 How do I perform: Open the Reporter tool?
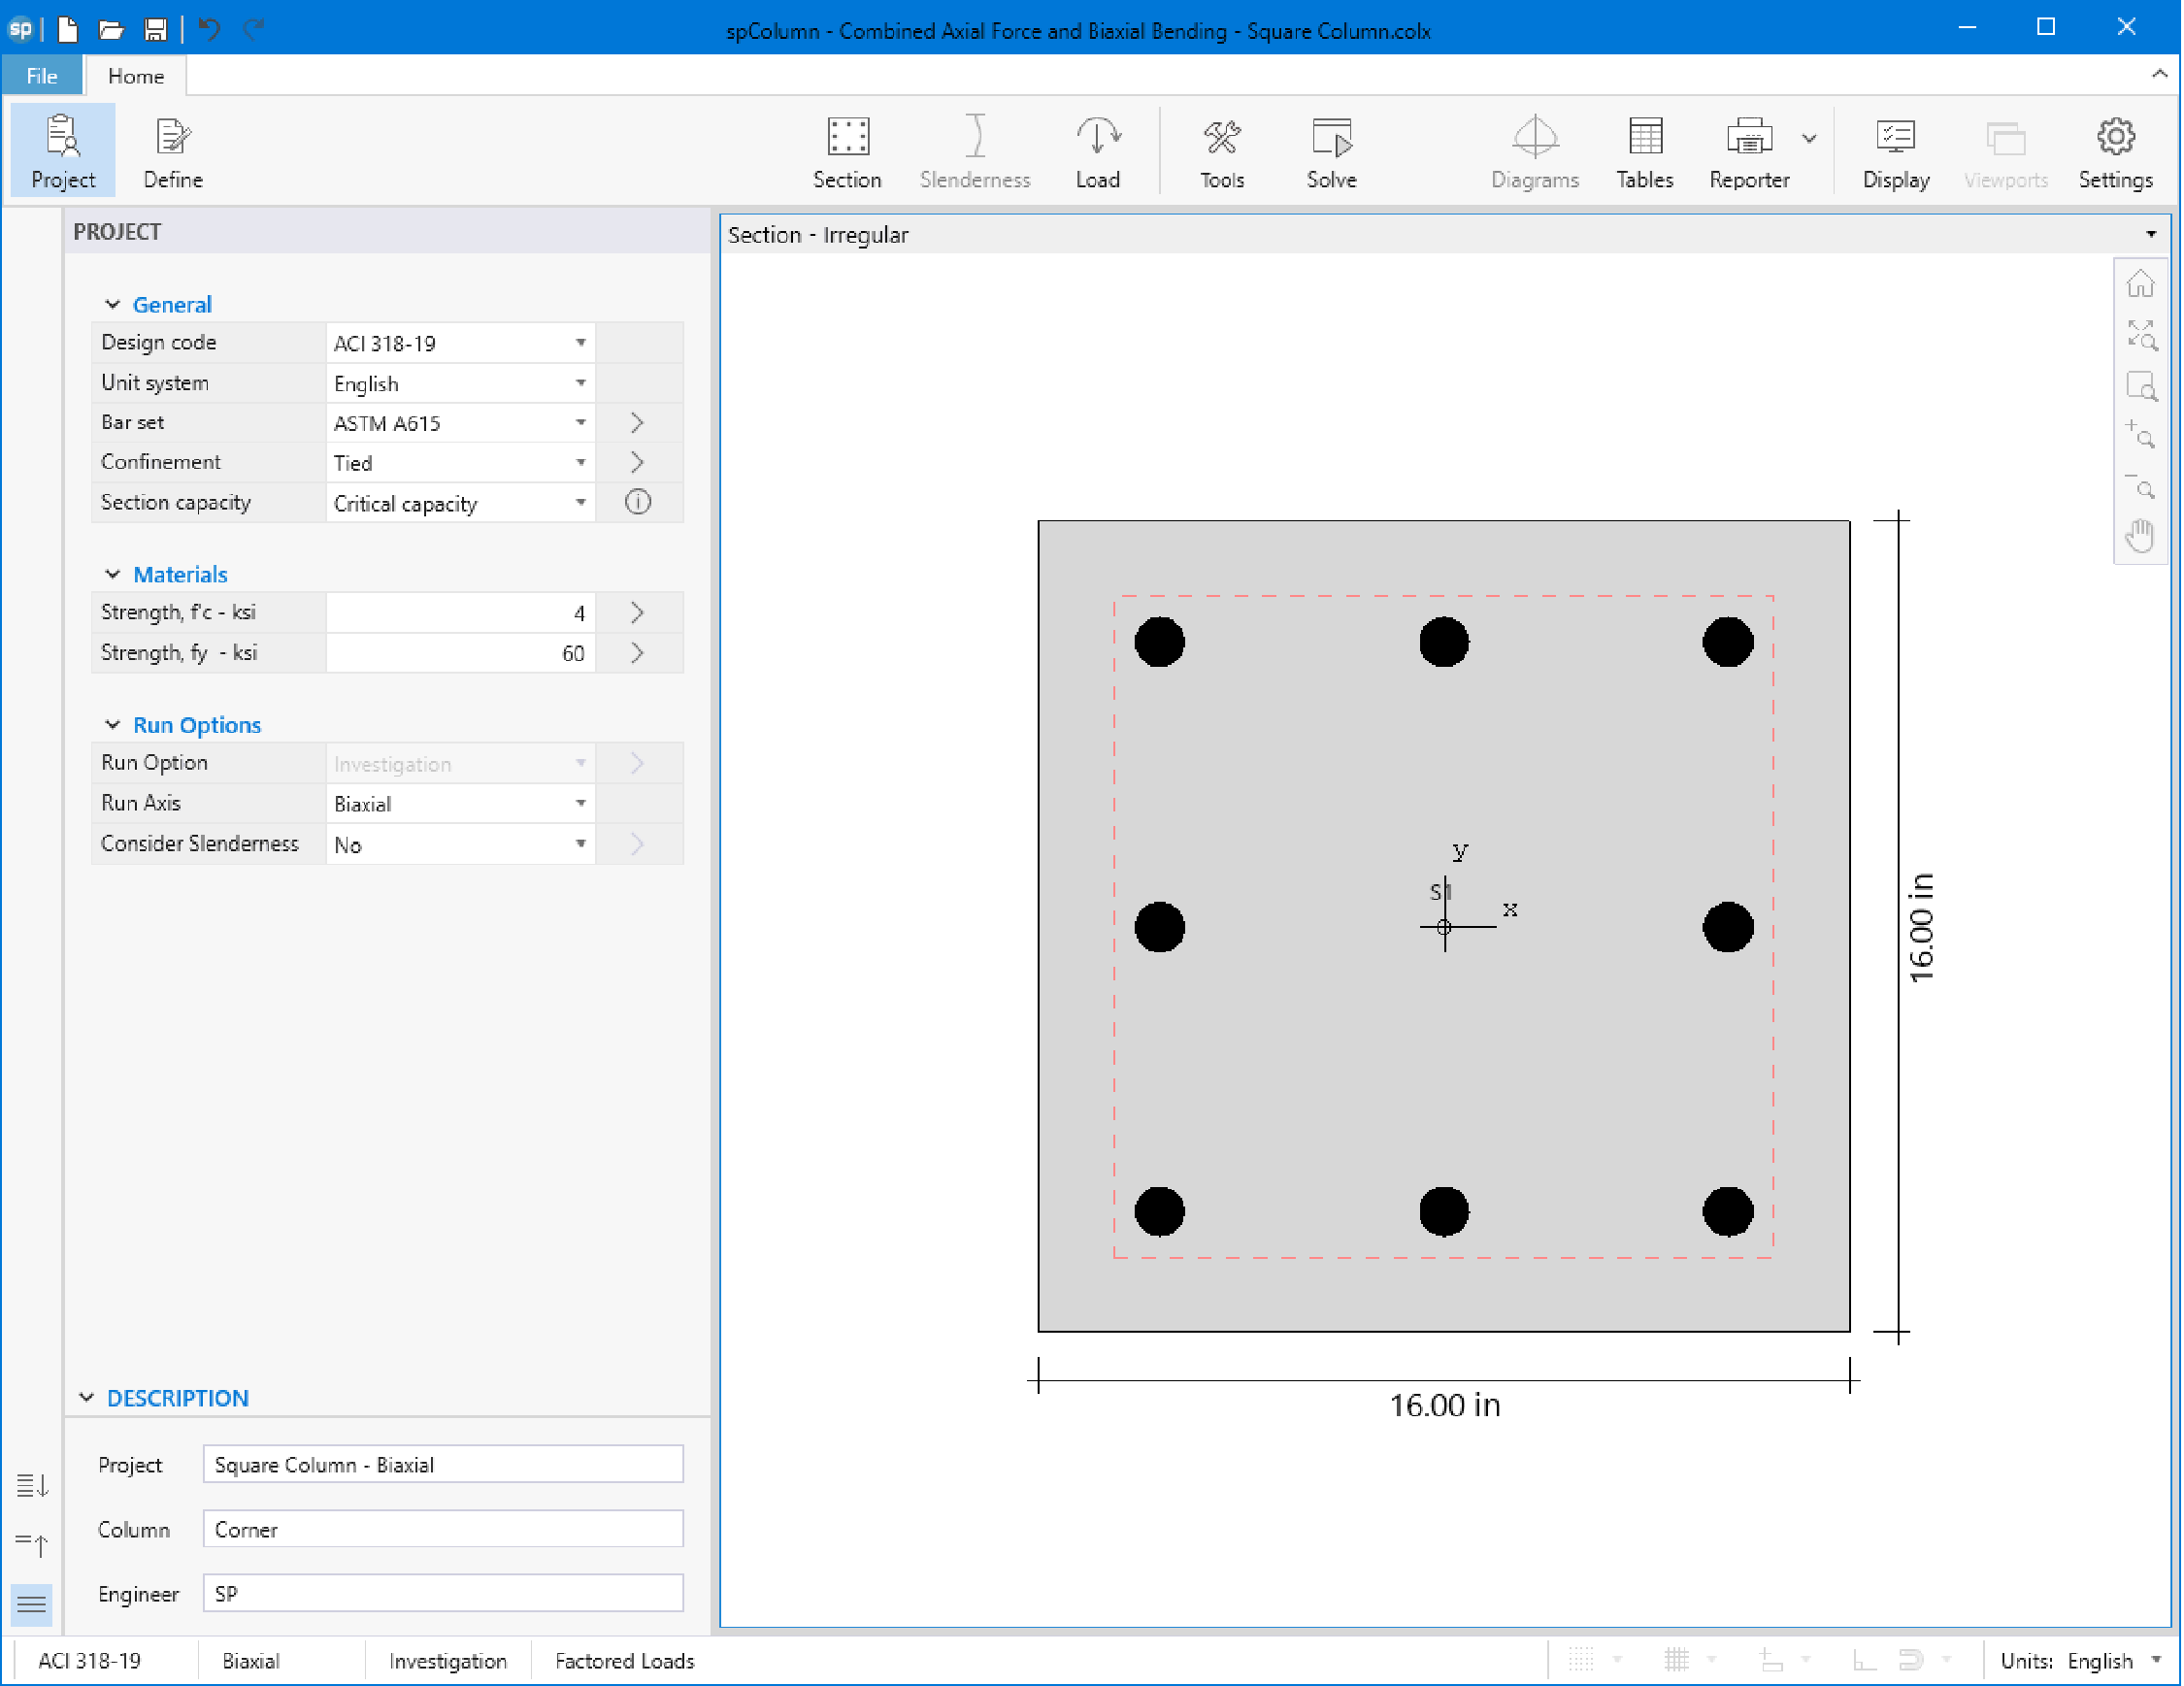pyautogui.click(x=1748, y=151)
